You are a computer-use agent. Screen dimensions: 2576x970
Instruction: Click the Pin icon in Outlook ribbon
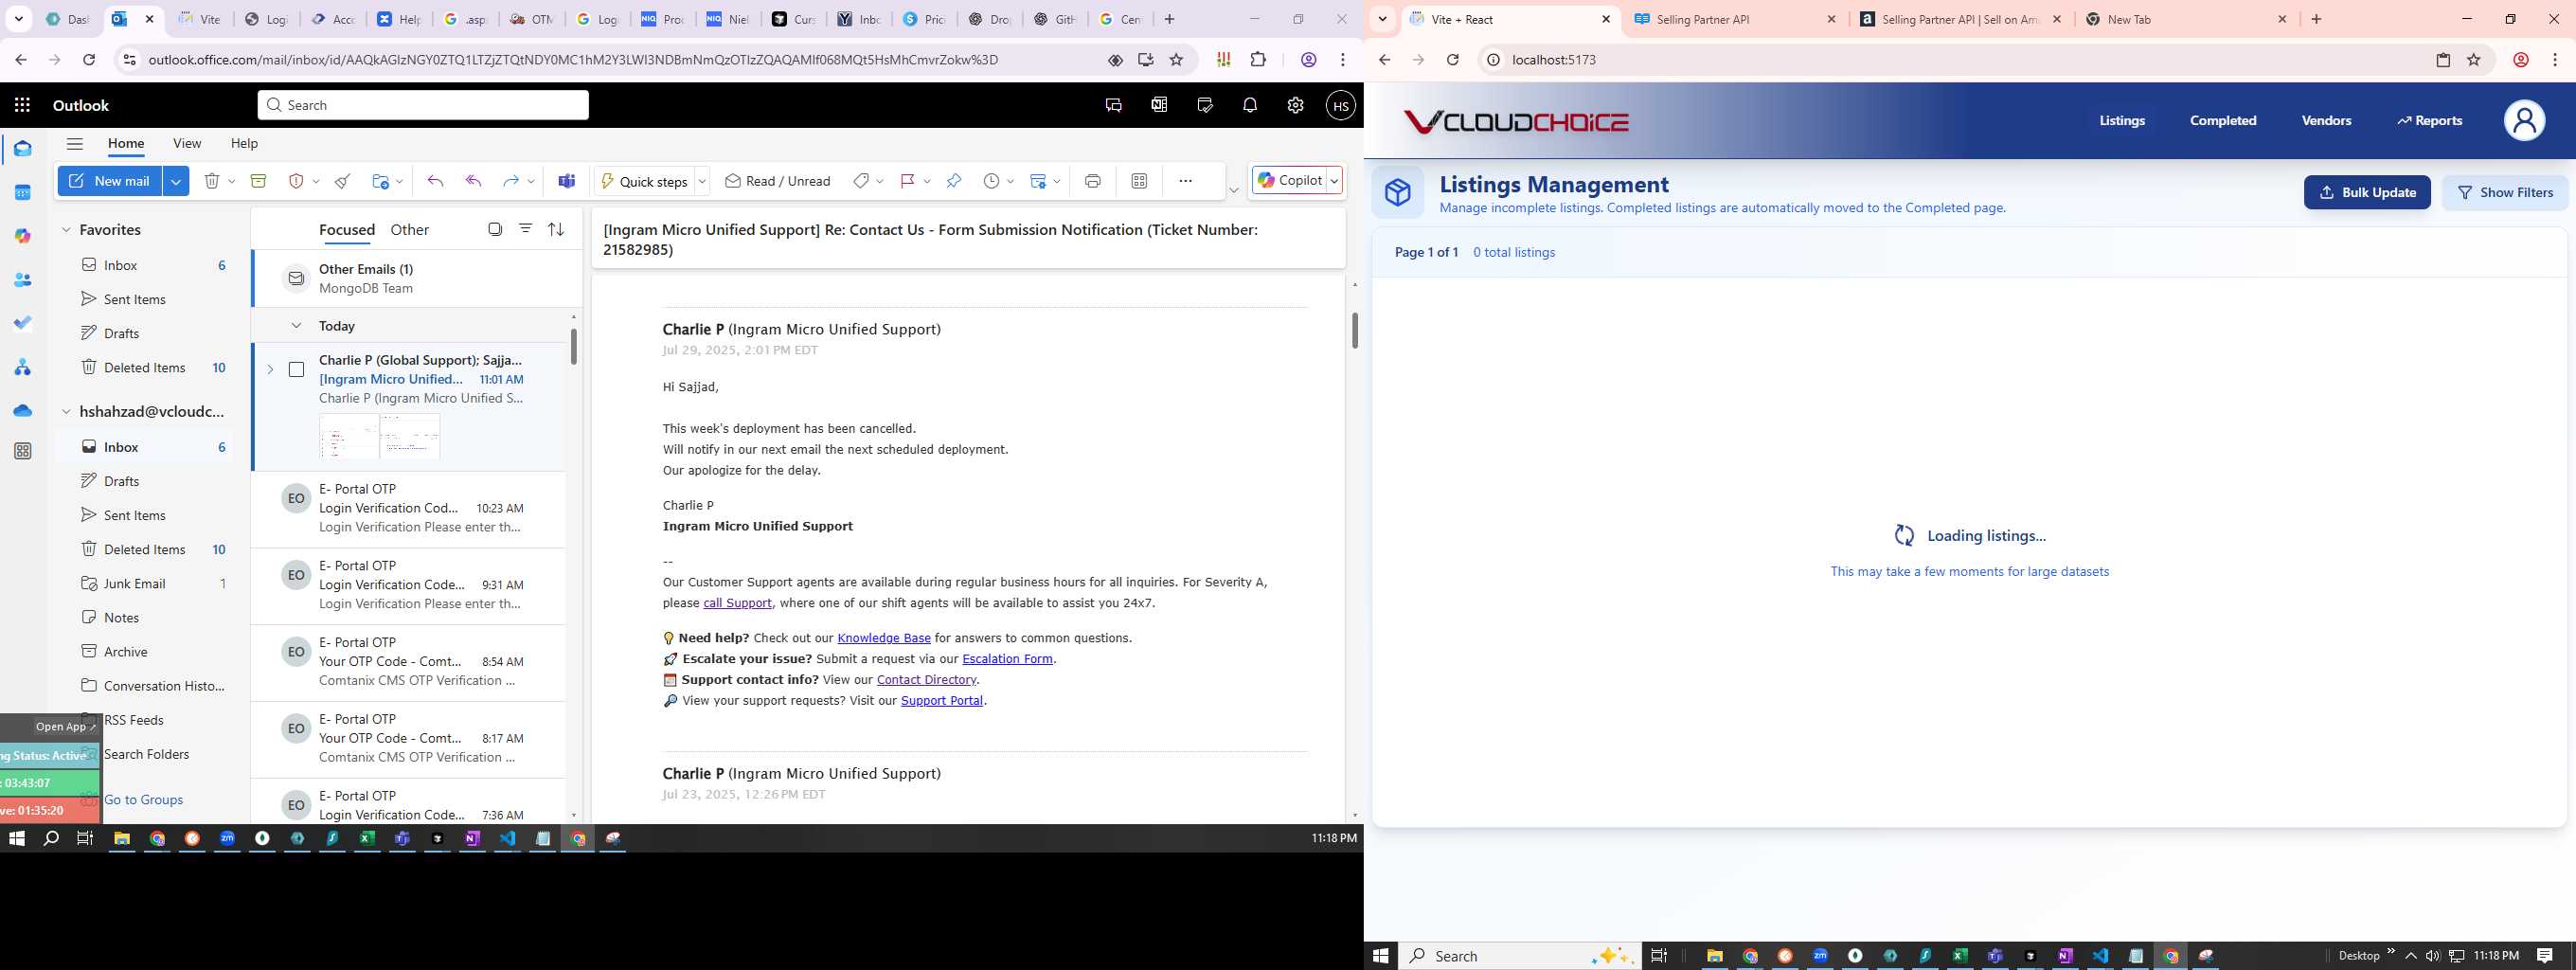953,181
